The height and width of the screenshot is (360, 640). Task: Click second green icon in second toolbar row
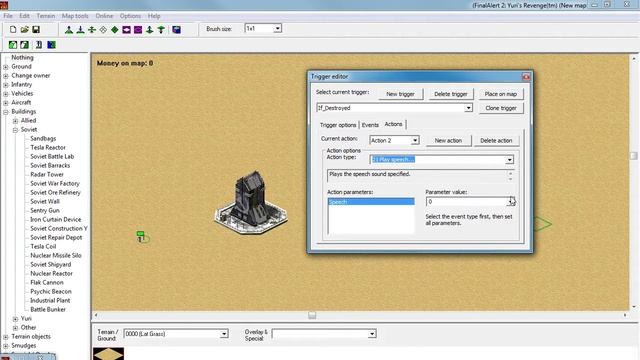(24, 44)
